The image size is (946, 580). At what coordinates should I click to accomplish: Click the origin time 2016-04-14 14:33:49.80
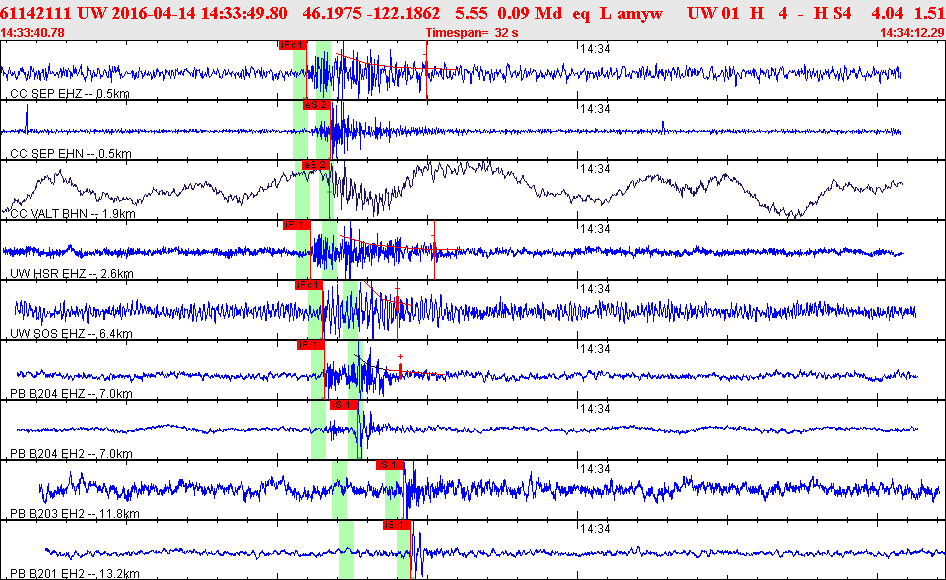(x=199, y=13)
